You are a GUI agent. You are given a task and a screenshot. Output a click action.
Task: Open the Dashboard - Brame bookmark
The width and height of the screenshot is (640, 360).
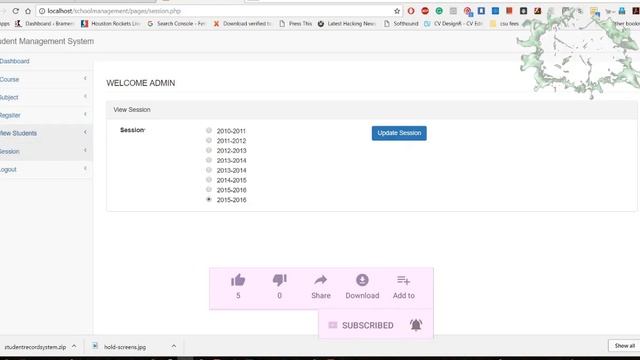click(44, 24)
